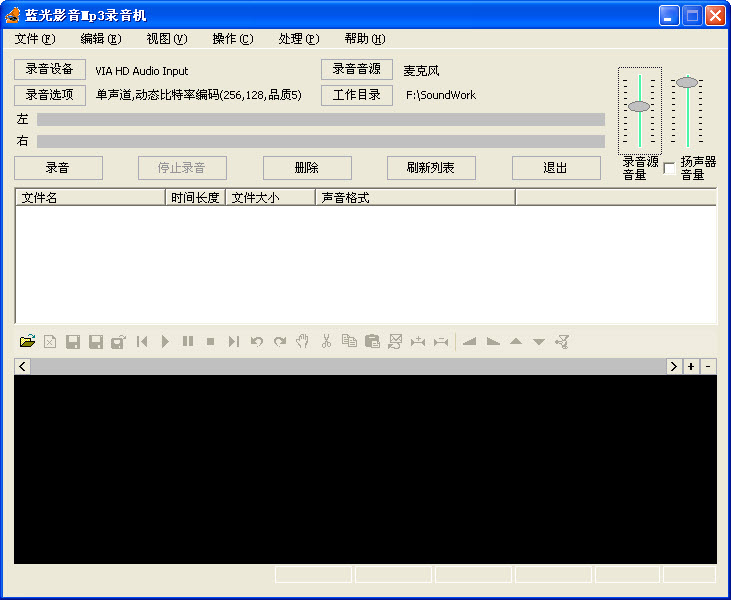The height and width of the screenshot is (600, 731).
Task: Close the 蓝光影音Mp3录音机 window
Action: 715,16
